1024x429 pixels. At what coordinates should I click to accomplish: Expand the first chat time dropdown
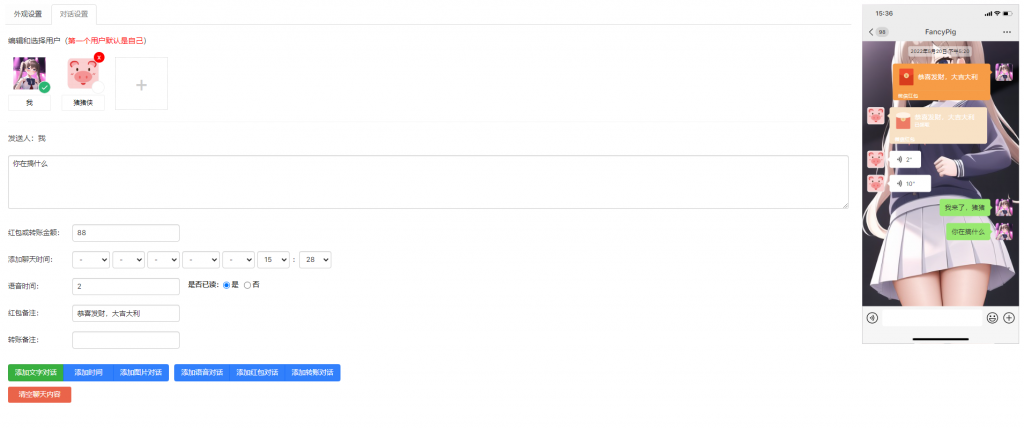click(x=91, y=259)
